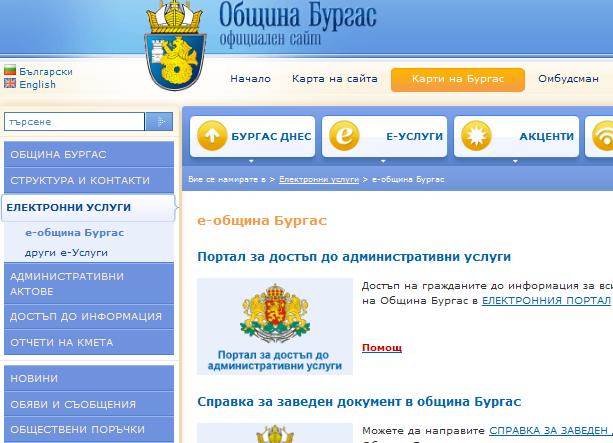Open ОБЩИНА БУРГАС in the sidebar
Viewport: 613px width, 443px height.
89,154
